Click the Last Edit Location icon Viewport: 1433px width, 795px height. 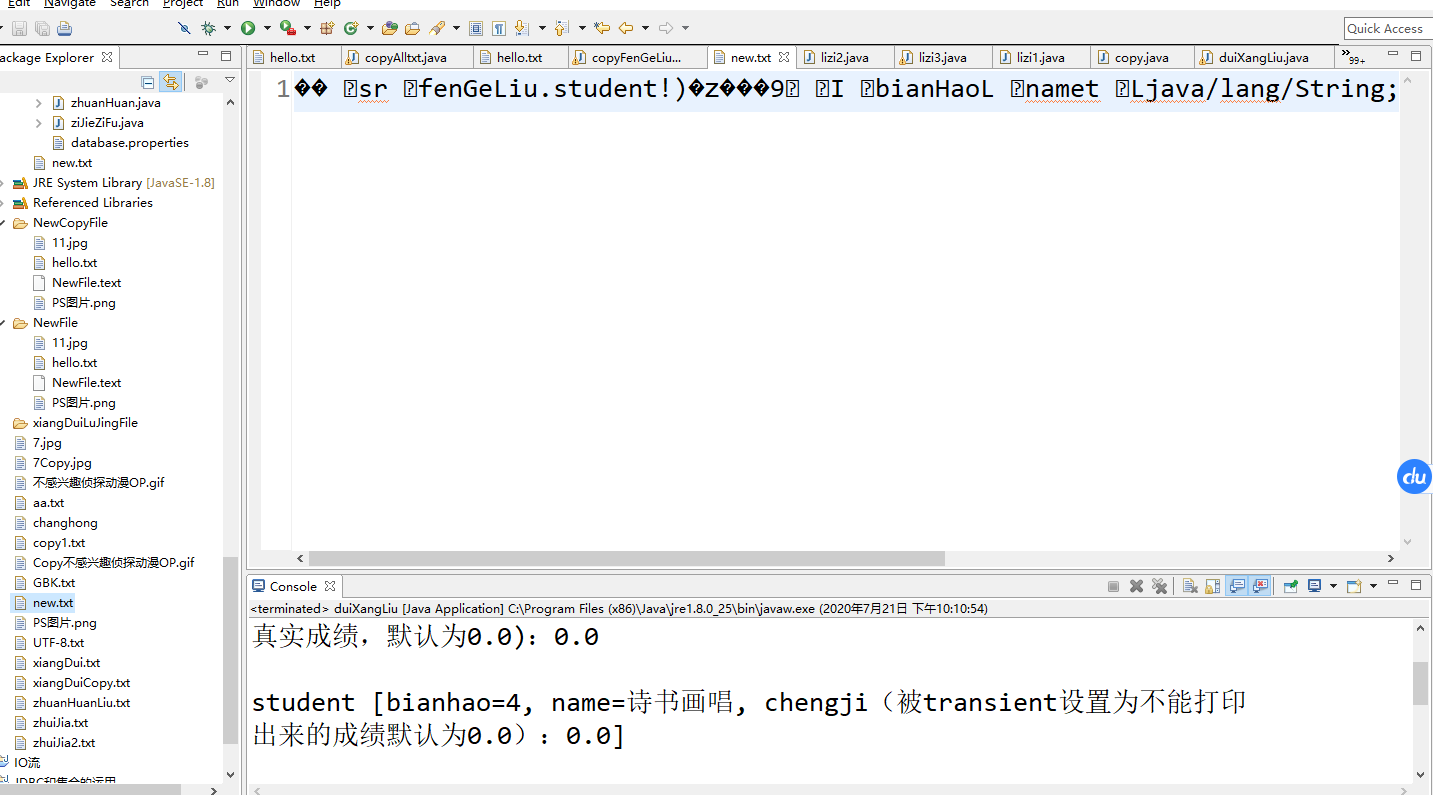tap(602, 28)
